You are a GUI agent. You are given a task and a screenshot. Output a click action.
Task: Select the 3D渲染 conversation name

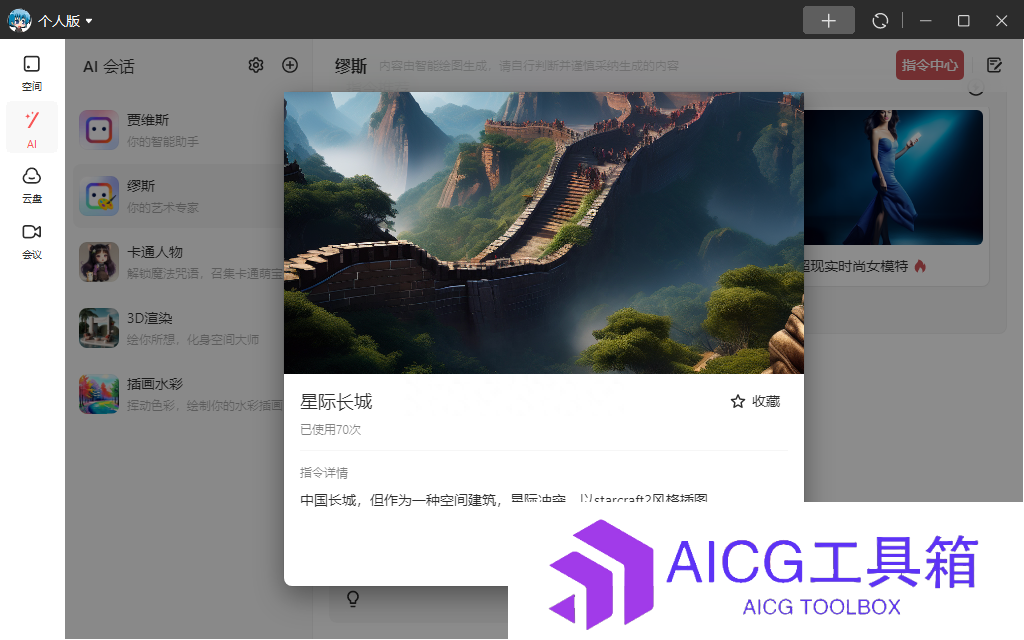[150, 318]
